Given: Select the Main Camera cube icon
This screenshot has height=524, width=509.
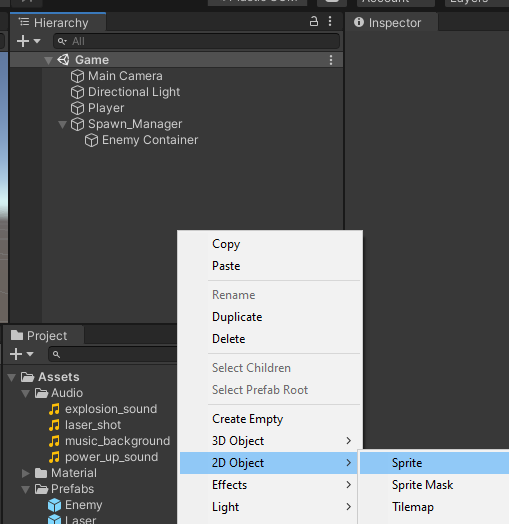Looking at the screenshot, I should (78, 76).
